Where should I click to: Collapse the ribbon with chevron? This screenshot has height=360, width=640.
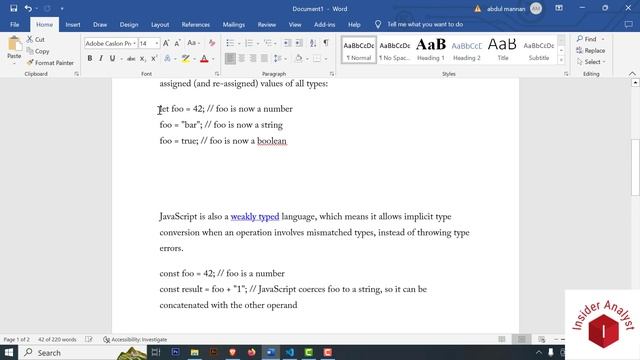click(x=632, y=74)
